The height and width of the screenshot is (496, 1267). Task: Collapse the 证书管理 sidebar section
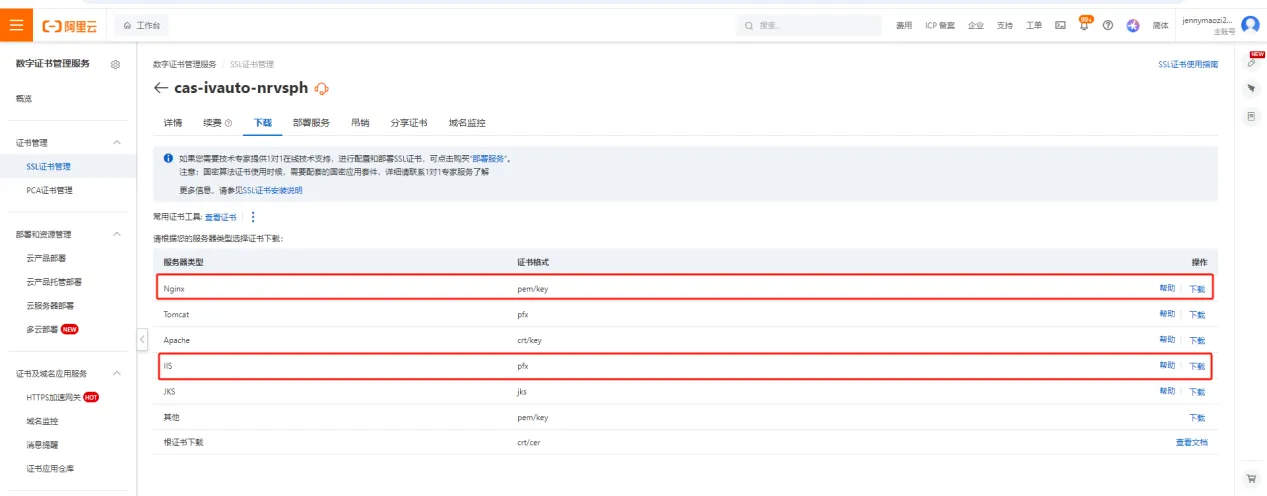[116, 143]
